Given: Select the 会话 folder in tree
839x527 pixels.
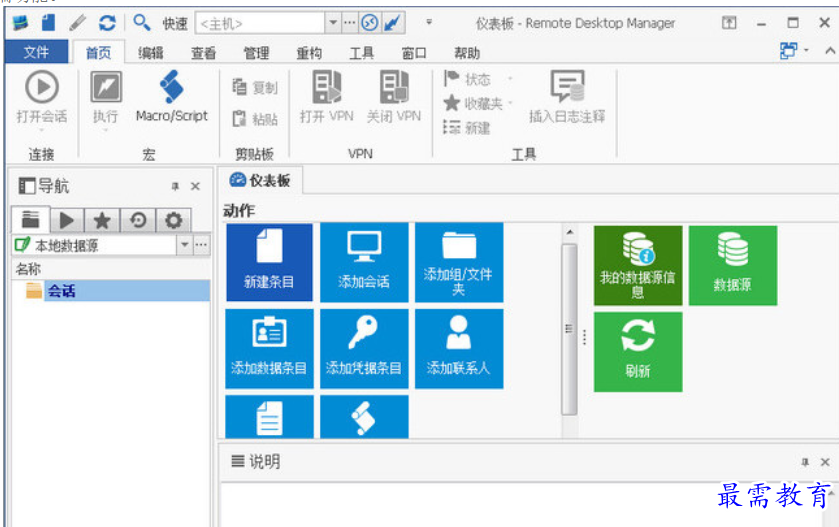Looking at the screenshot, I should coord(116,291).
